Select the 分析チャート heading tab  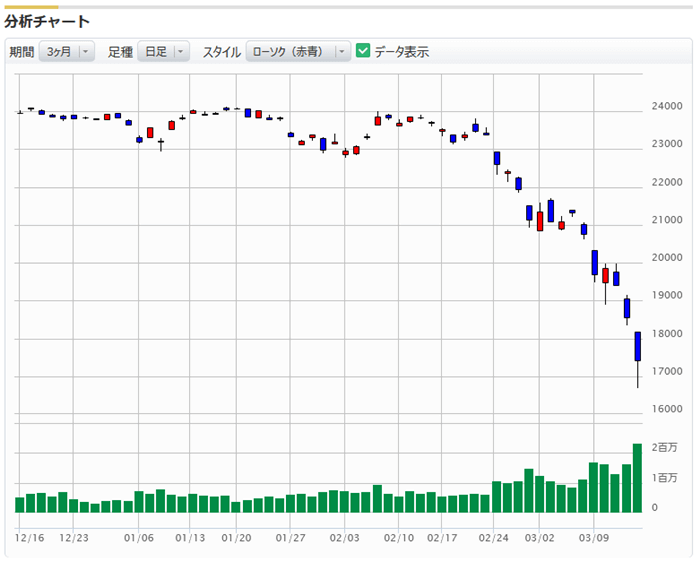click(47, 21)
